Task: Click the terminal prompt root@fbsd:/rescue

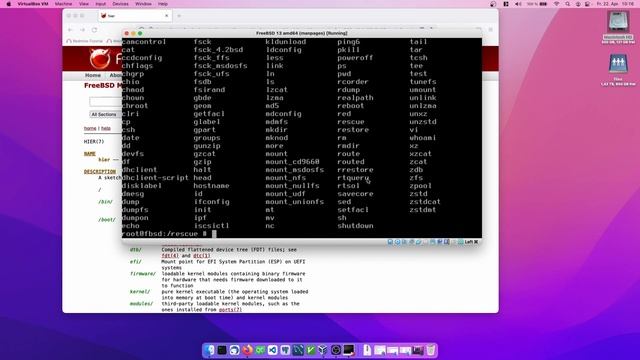Action: tap(160, 233)
